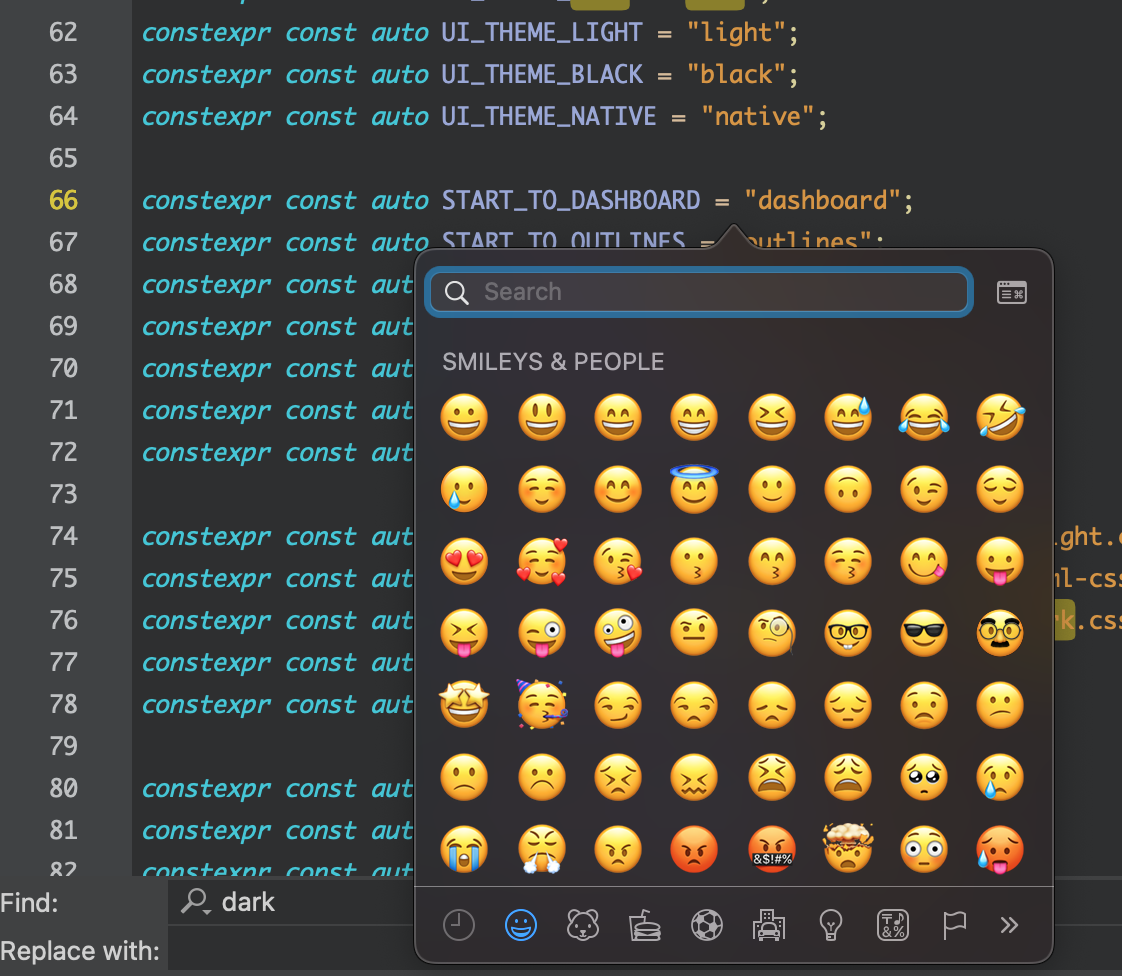The image size is (1122, 976).
Task: Switch to Activity category soccer ball
Action: pyautogui.click(x=707, y=925)
